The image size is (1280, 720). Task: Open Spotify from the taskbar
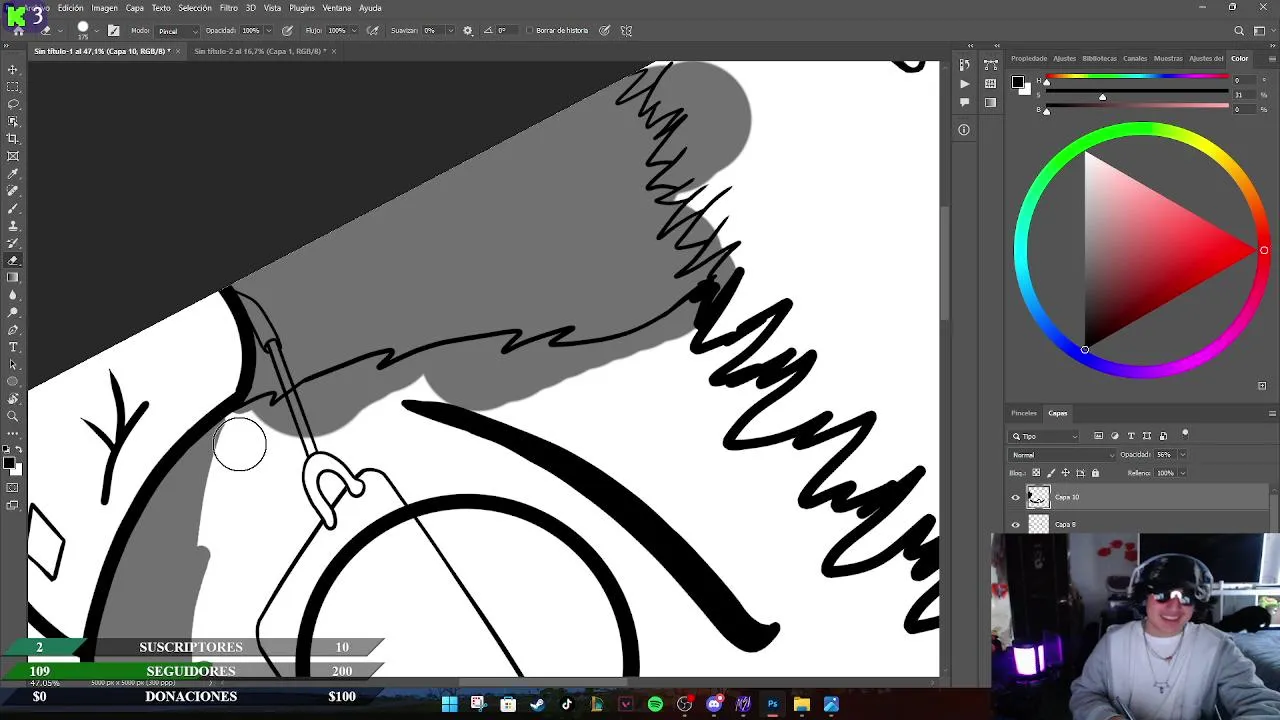(655, 704)
